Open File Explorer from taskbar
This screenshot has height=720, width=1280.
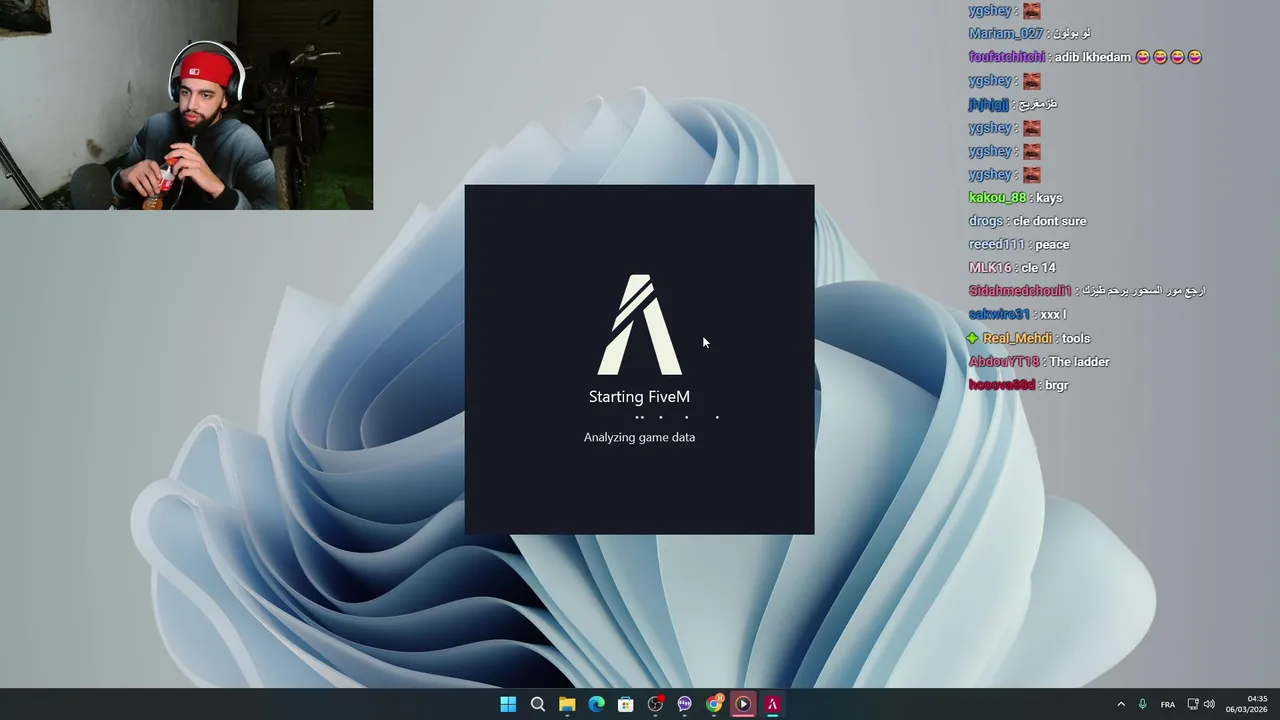click(567, 704)
